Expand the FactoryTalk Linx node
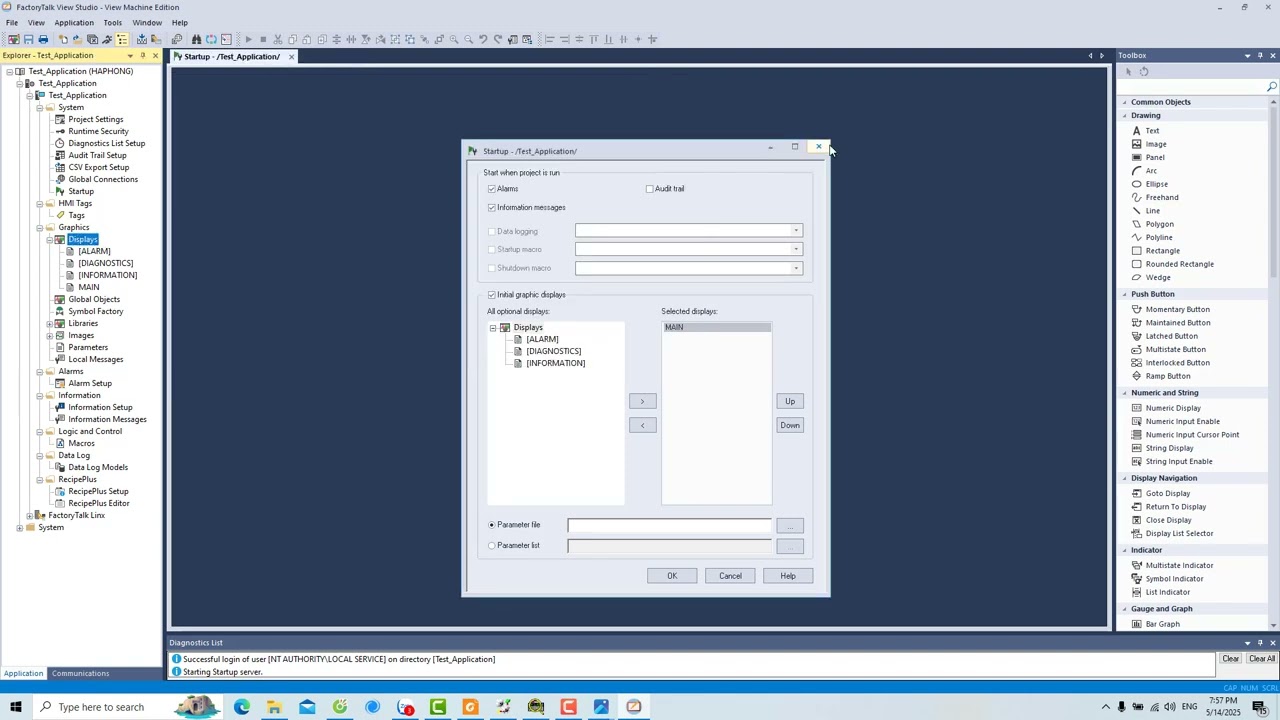Viewport: 1280px width, 720px height. tap(29, 515)
